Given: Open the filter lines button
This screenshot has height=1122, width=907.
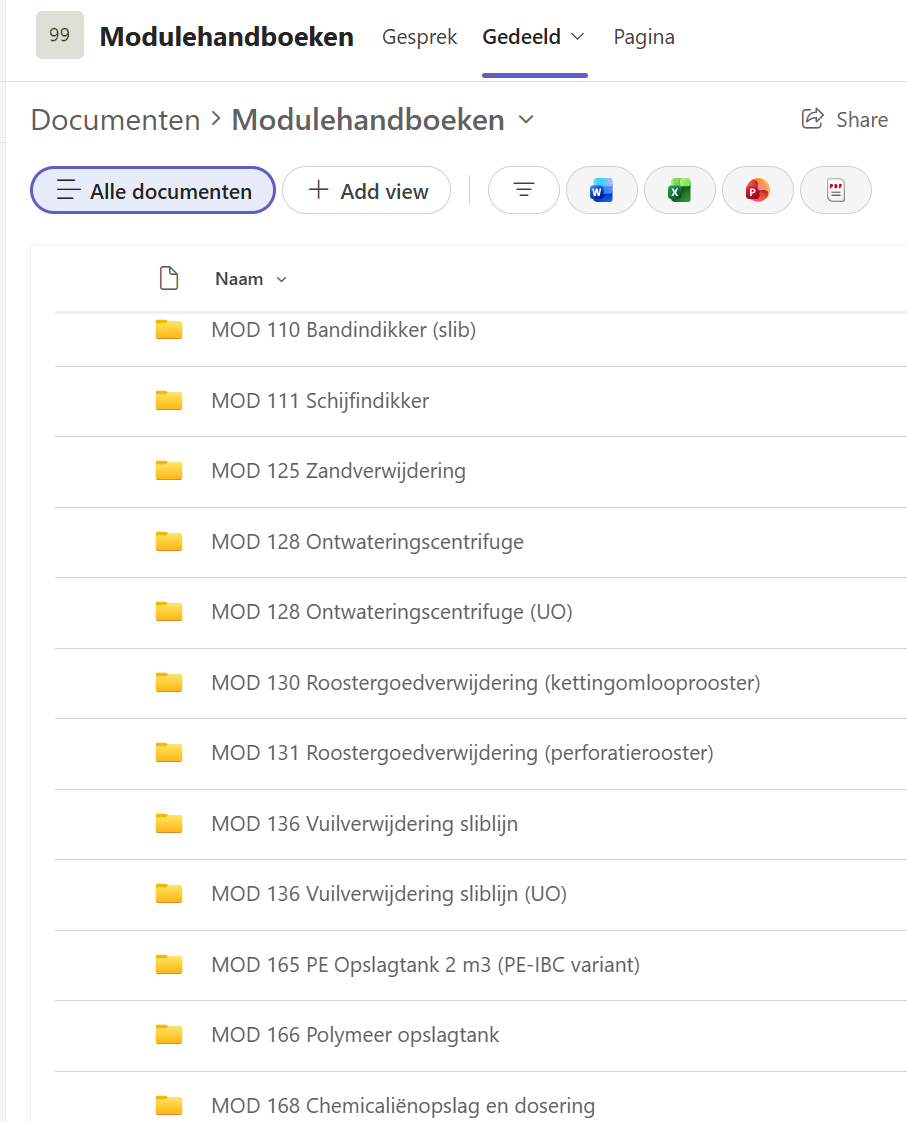Looking at the screenshot, I should [x=524, y=190].
